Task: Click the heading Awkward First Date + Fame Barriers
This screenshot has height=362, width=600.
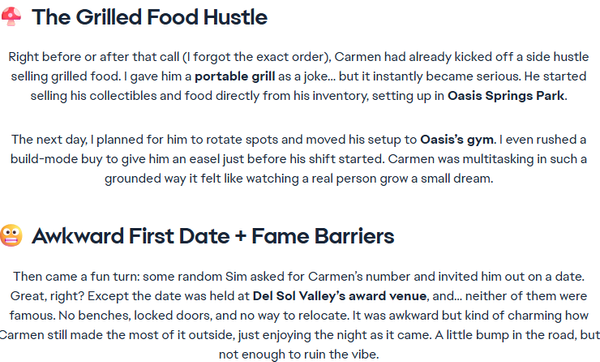Action: [x=213, y=236]
